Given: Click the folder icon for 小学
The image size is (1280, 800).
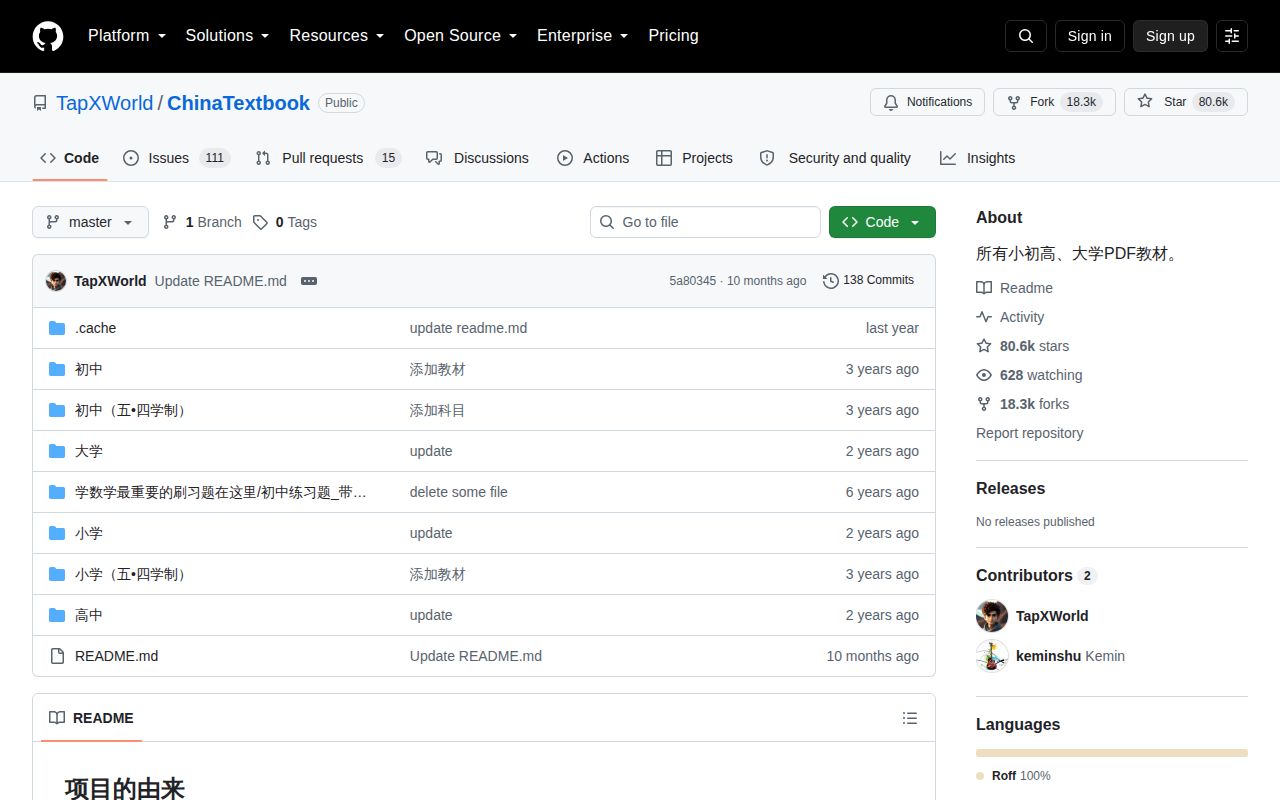Looking at the screenshot, I should pyautogui.click(x=57, y=533).
